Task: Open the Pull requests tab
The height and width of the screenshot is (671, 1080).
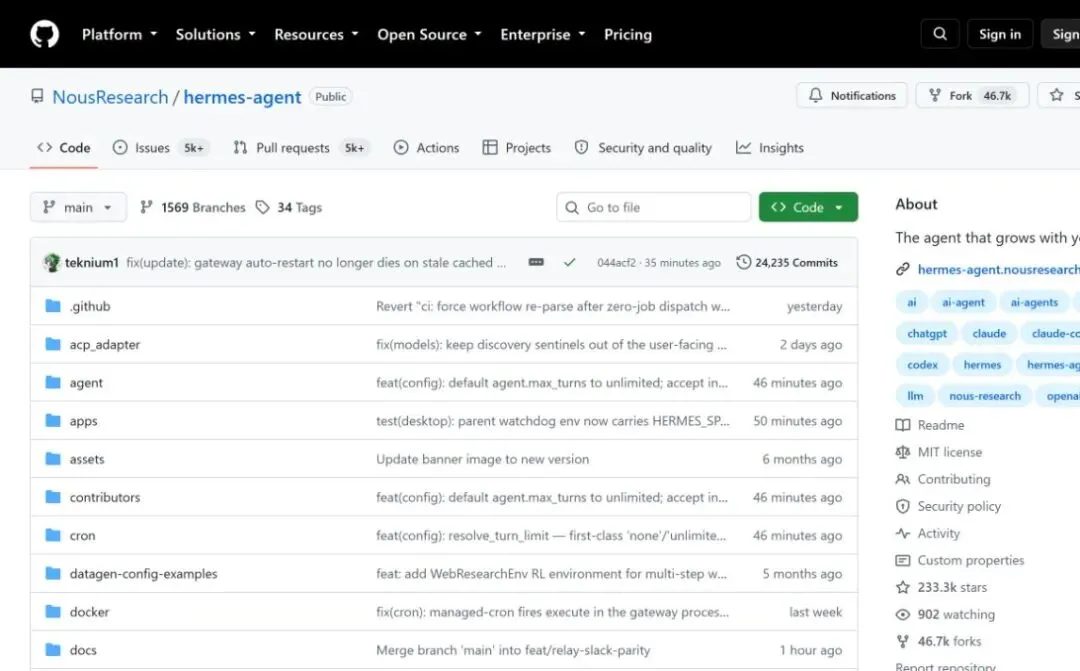Action: pos(302,147)
